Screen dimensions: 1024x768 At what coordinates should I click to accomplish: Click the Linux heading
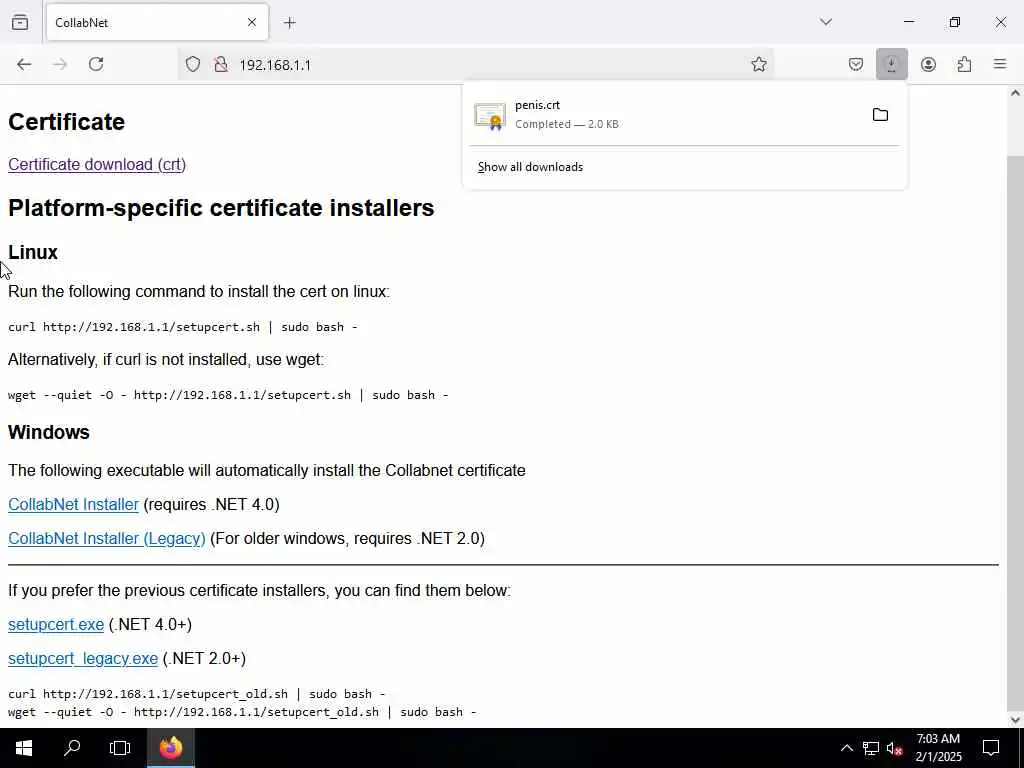(33, 252)
